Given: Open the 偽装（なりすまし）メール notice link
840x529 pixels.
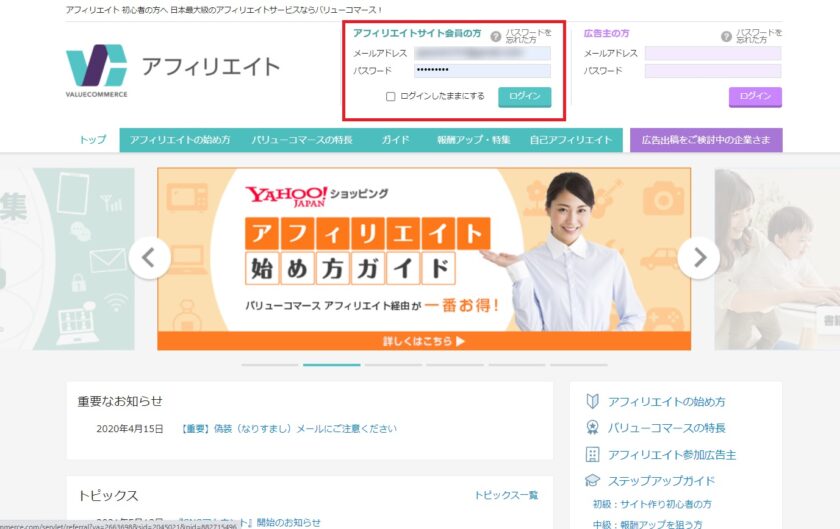Looking at the screenshot, I should point(289,429).
